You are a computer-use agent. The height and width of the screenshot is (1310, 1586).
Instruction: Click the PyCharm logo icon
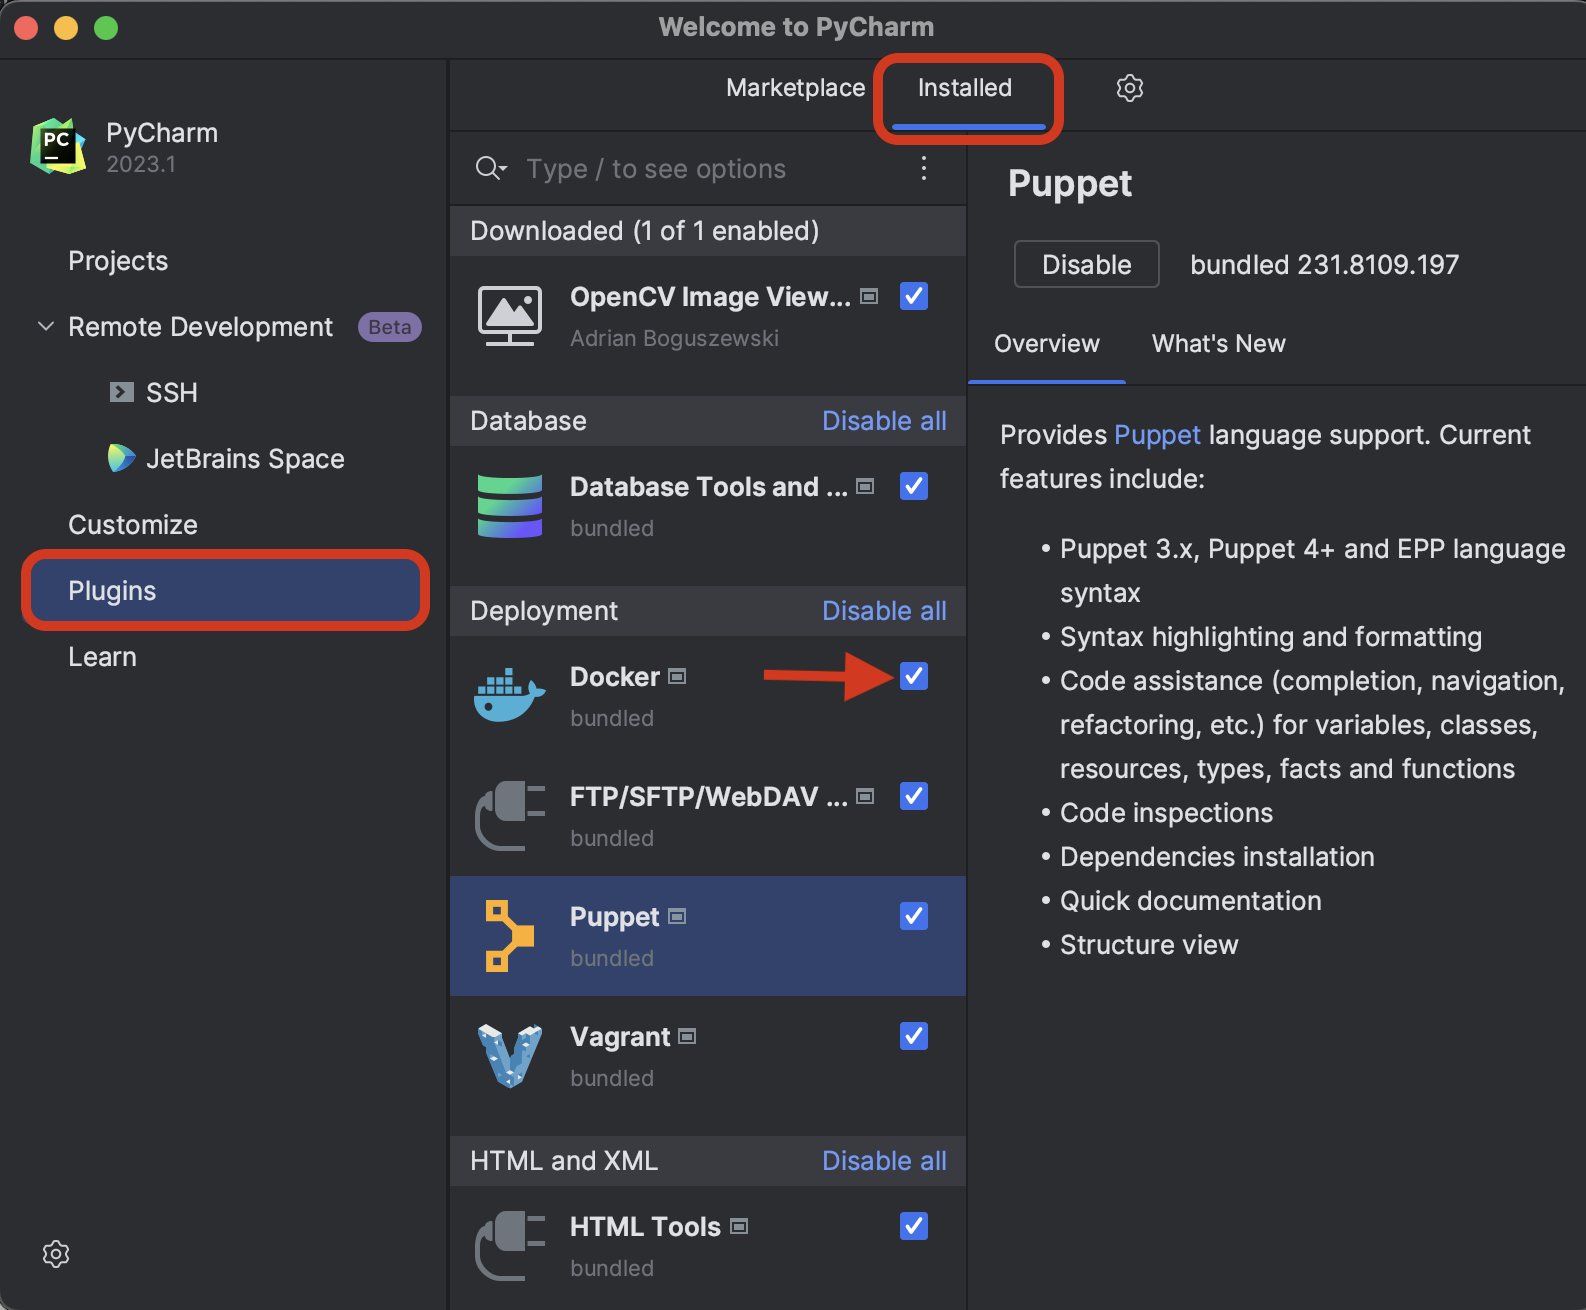[58, 146]
